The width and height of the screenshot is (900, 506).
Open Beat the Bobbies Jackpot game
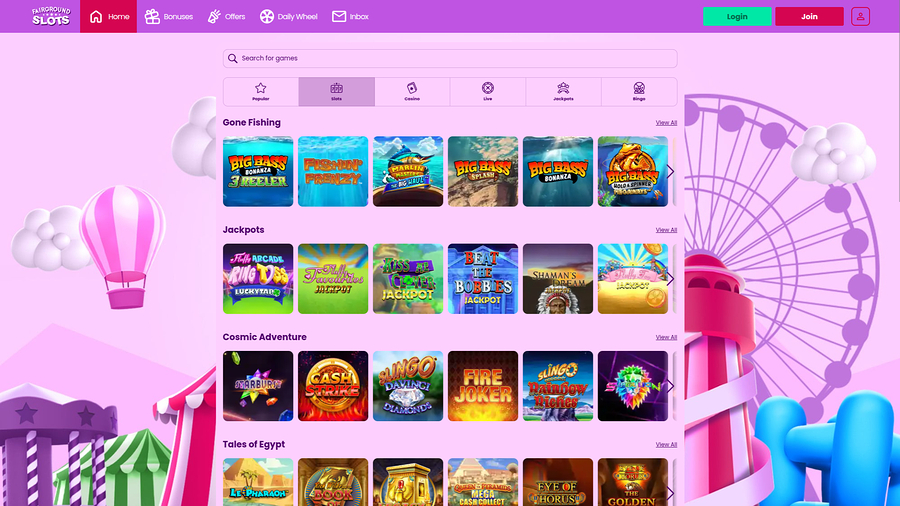(483, 279)
